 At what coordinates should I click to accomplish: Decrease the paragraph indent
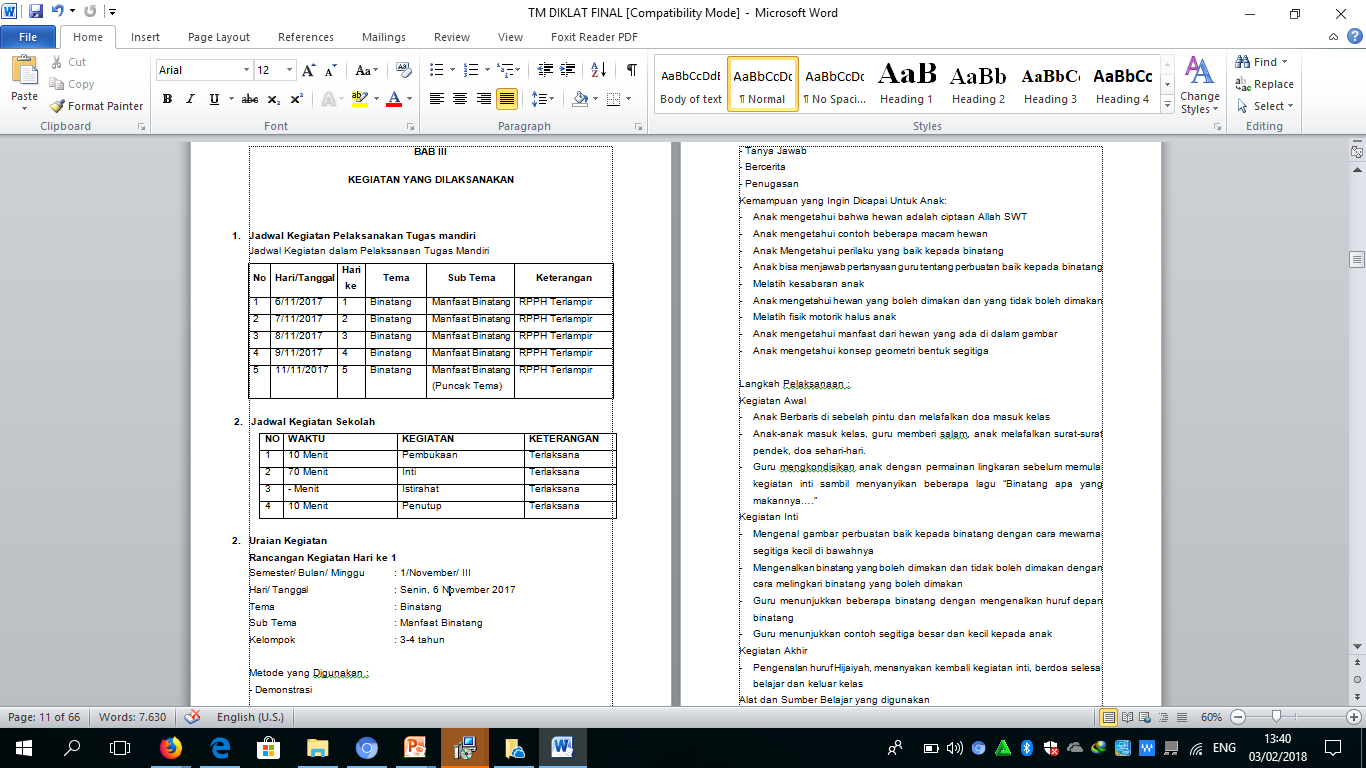[545, 70]
